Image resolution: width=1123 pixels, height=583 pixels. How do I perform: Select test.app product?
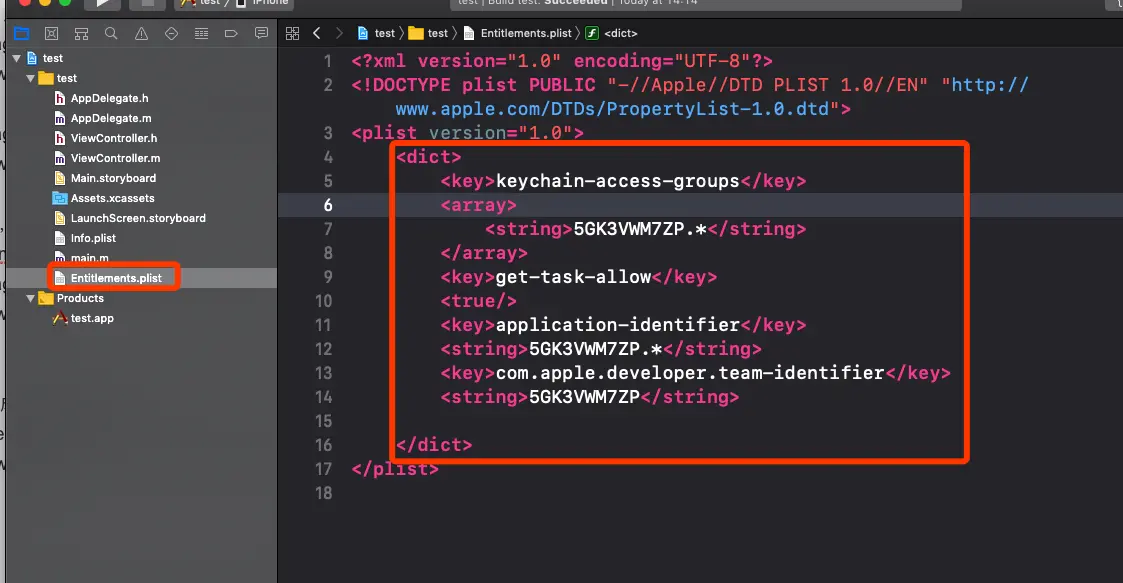click(x=92, y=318)
